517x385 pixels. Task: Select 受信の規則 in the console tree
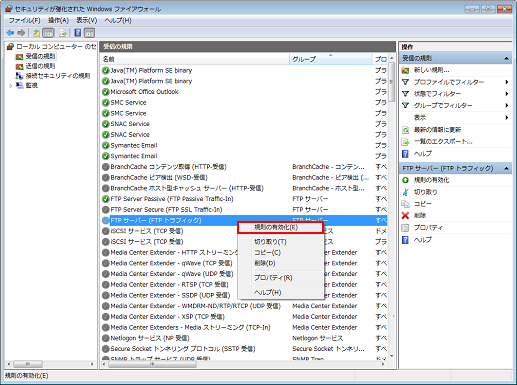click(x=40, y=56)
